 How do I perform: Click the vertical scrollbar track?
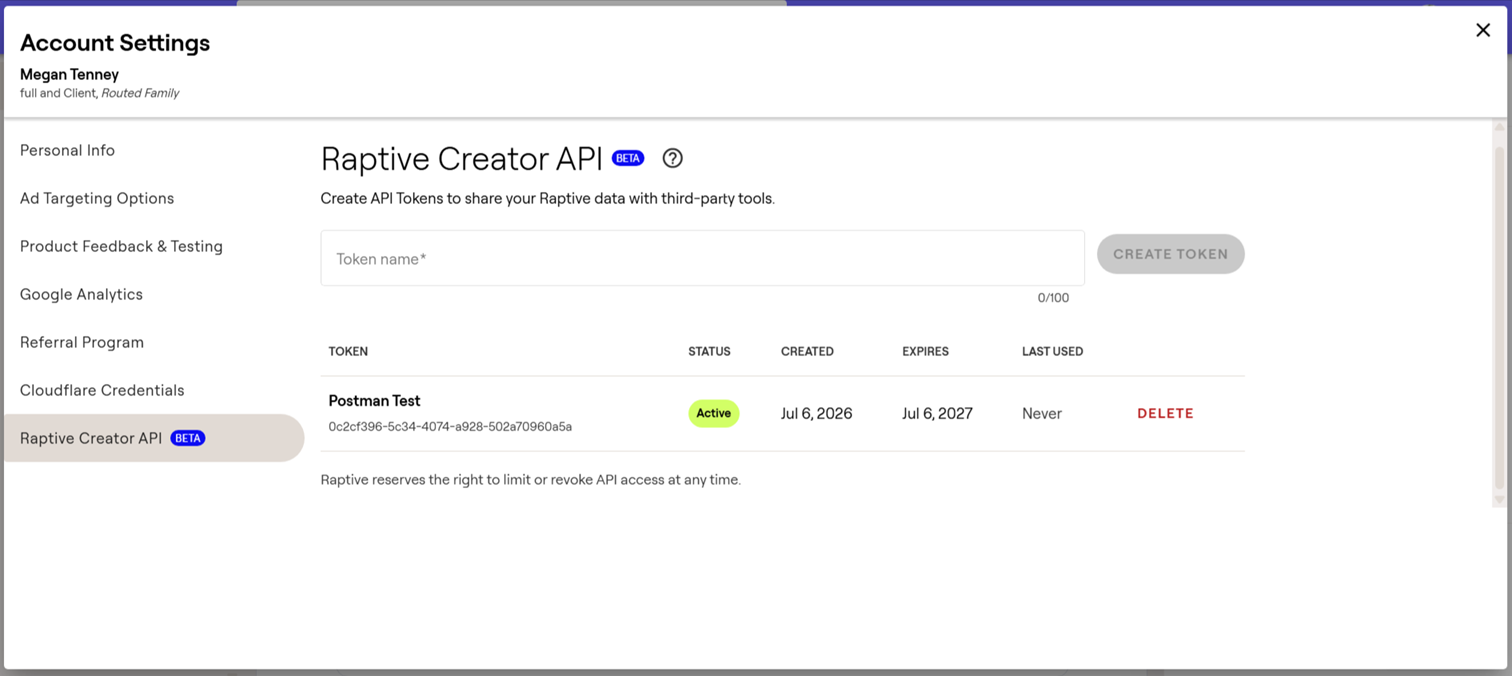pos(1499,313)
